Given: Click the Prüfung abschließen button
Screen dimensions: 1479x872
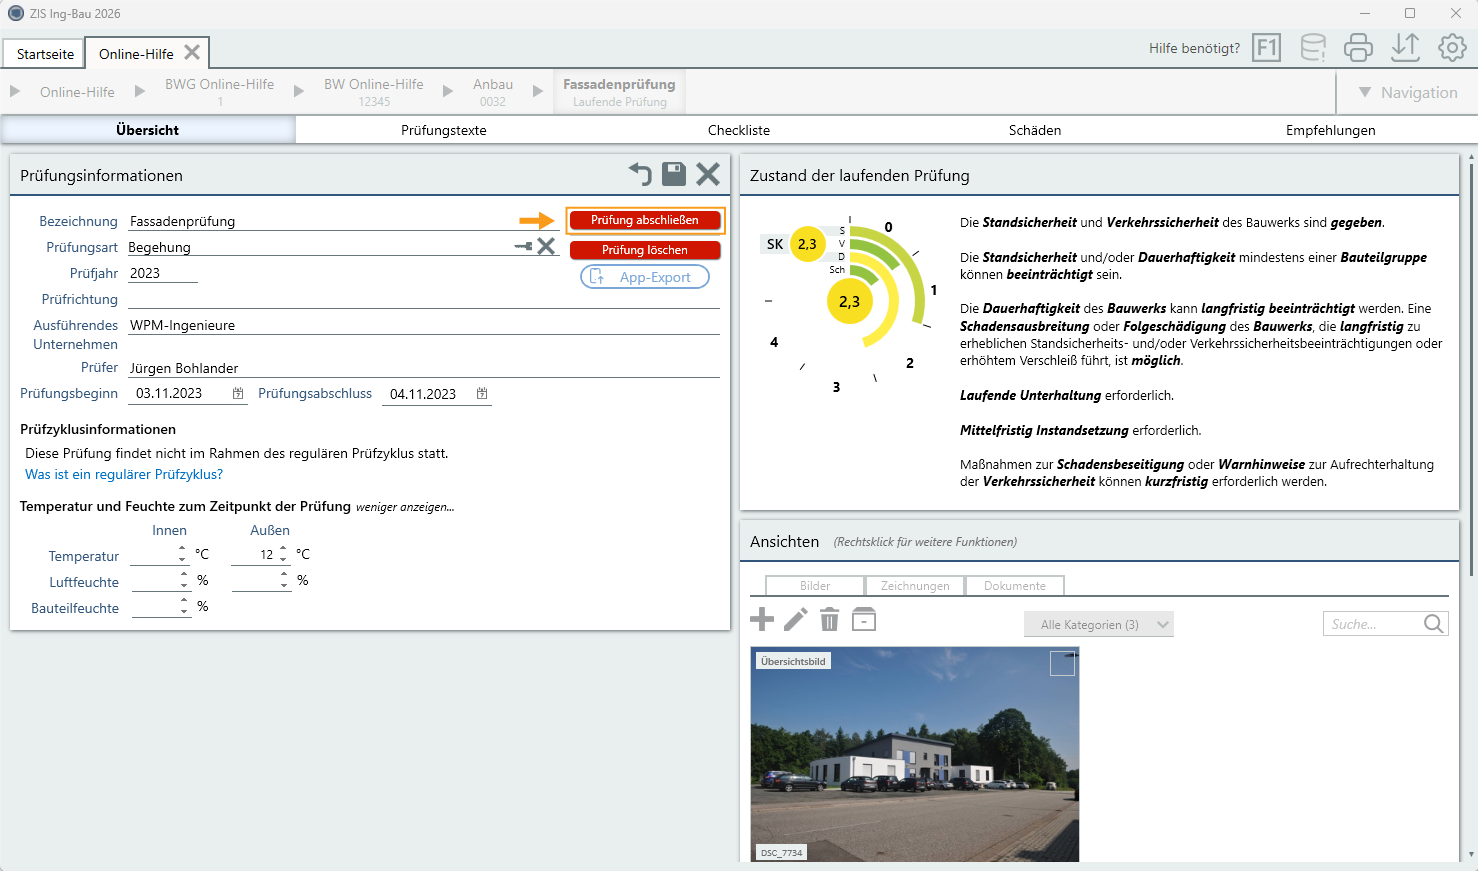Looking at the screenshot, I should tap(645, 220).
